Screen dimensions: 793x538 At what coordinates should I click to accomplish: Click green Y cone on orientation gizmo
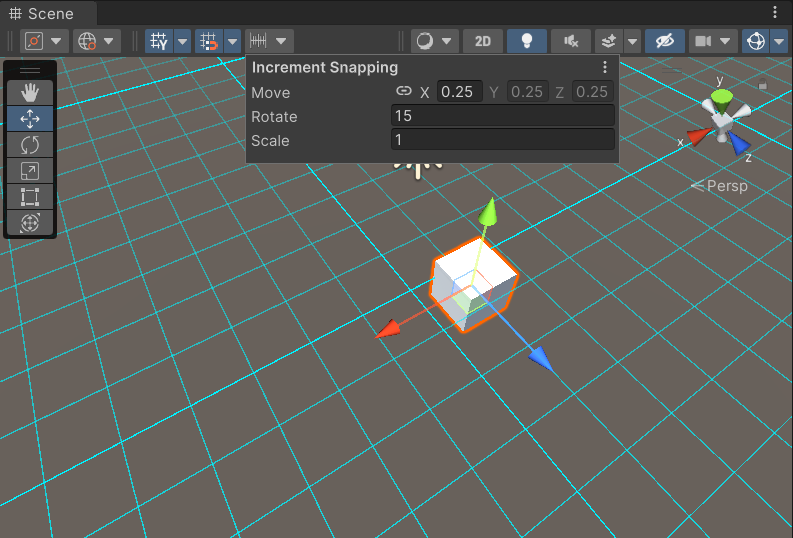coord(722,101)
